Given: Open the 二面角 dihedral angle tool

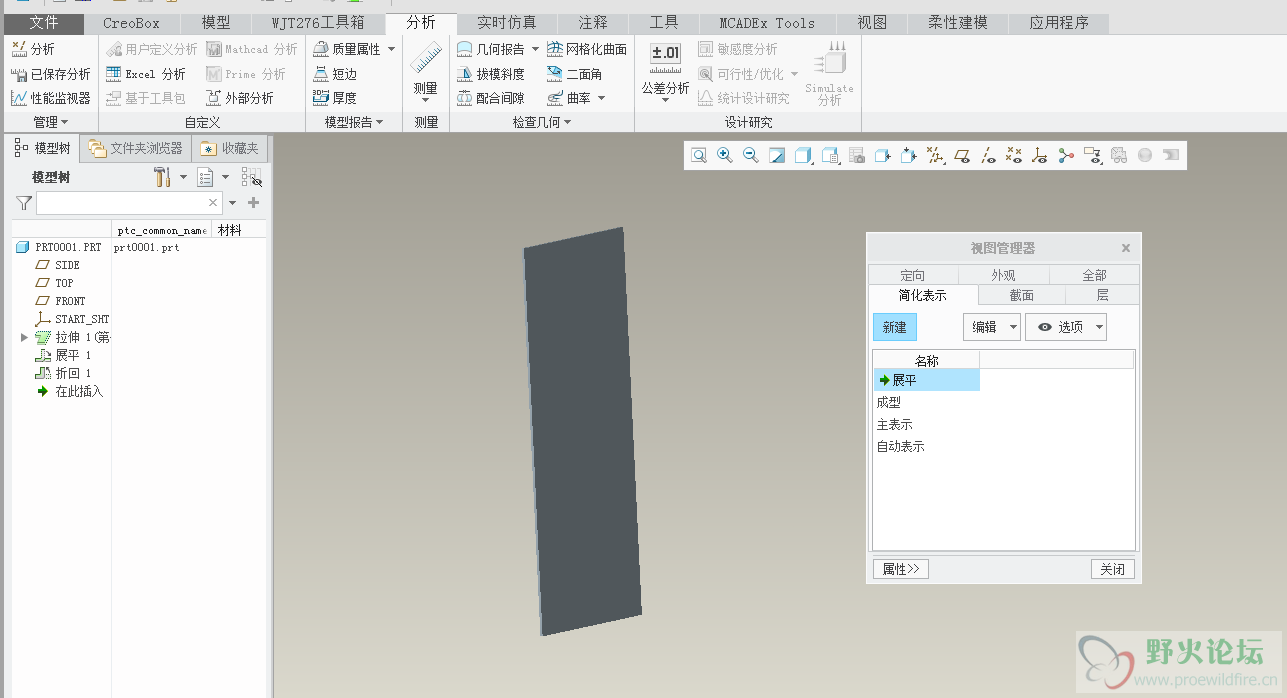Looking at the screenshot, I should pyautogui.click(x=574, y=74).
